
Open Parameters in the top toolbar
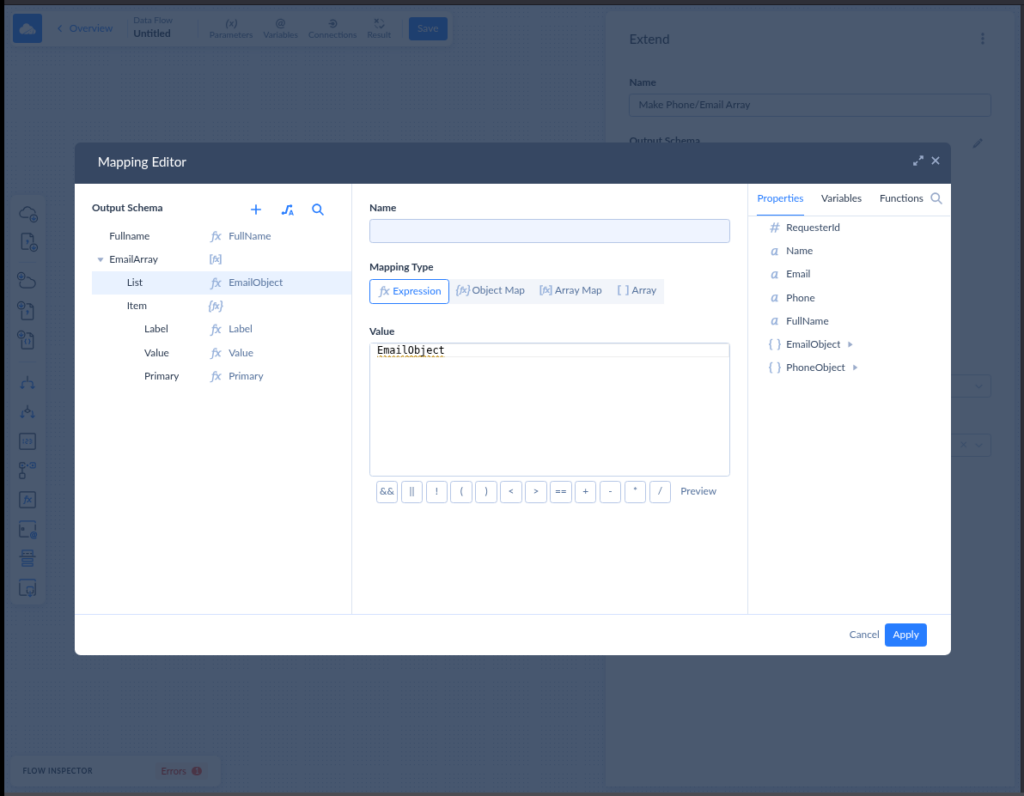(x=231, y=29)
